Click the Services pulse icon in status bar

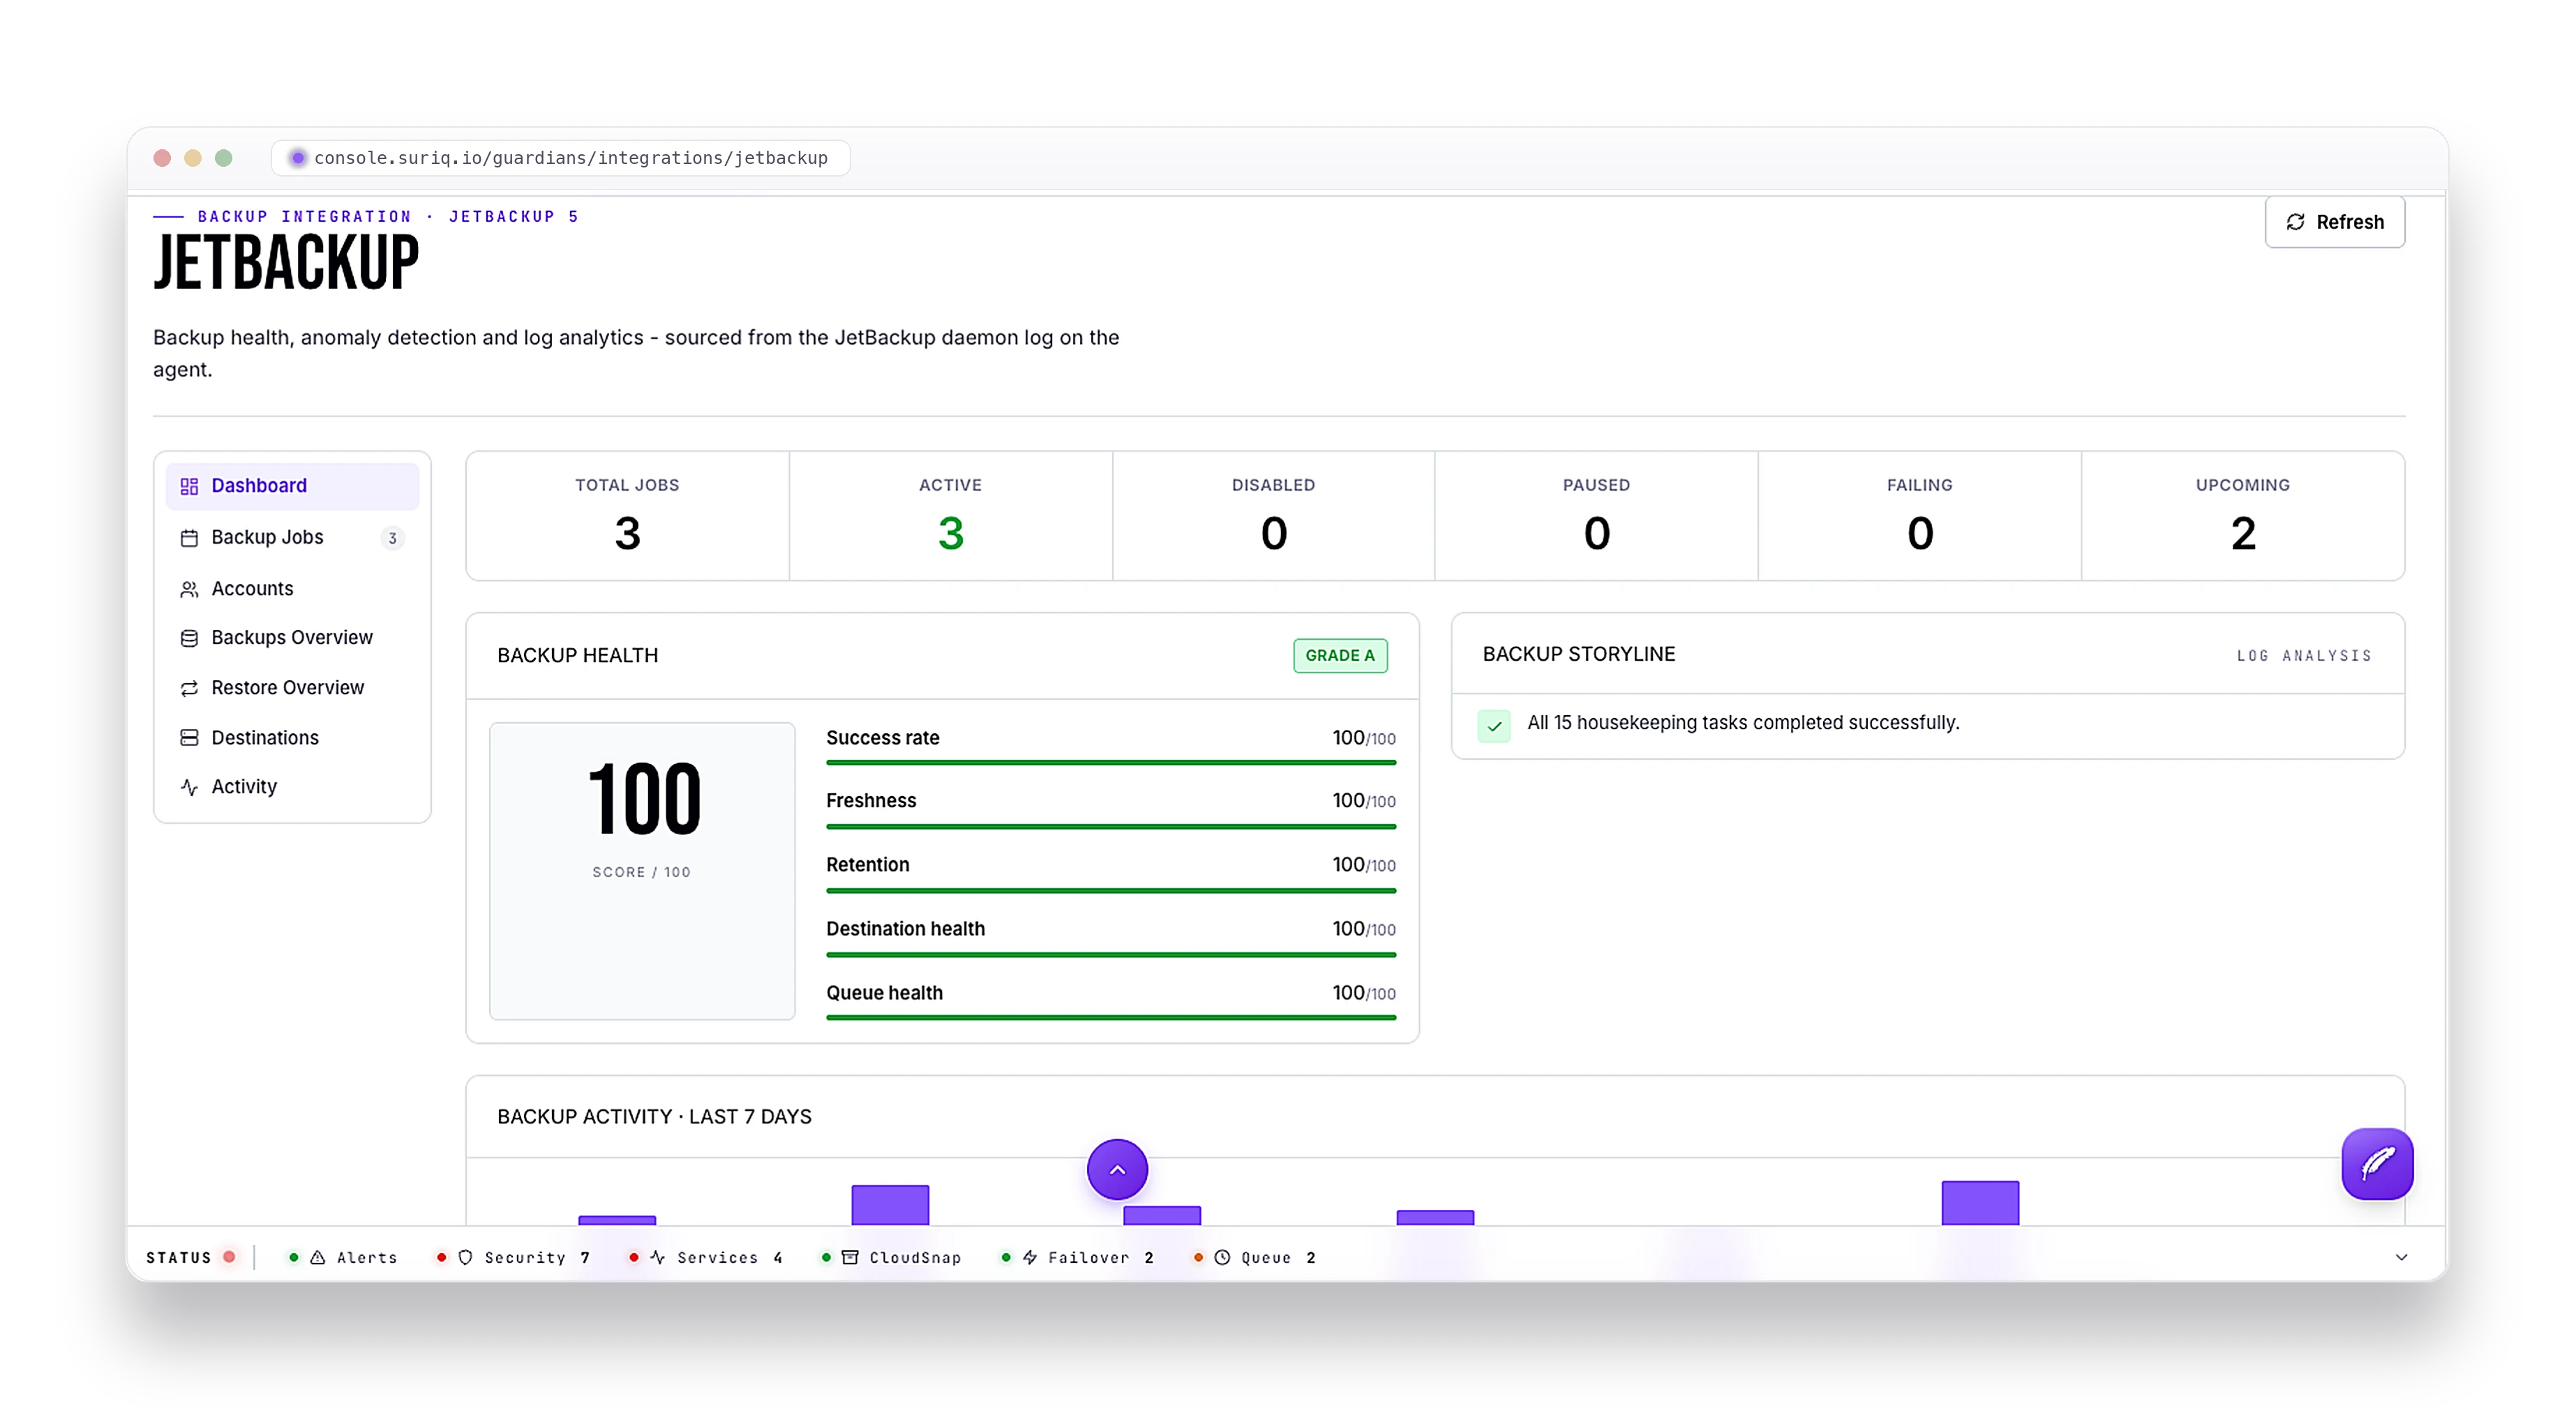pyautogui.click(x=658, y=1258)
